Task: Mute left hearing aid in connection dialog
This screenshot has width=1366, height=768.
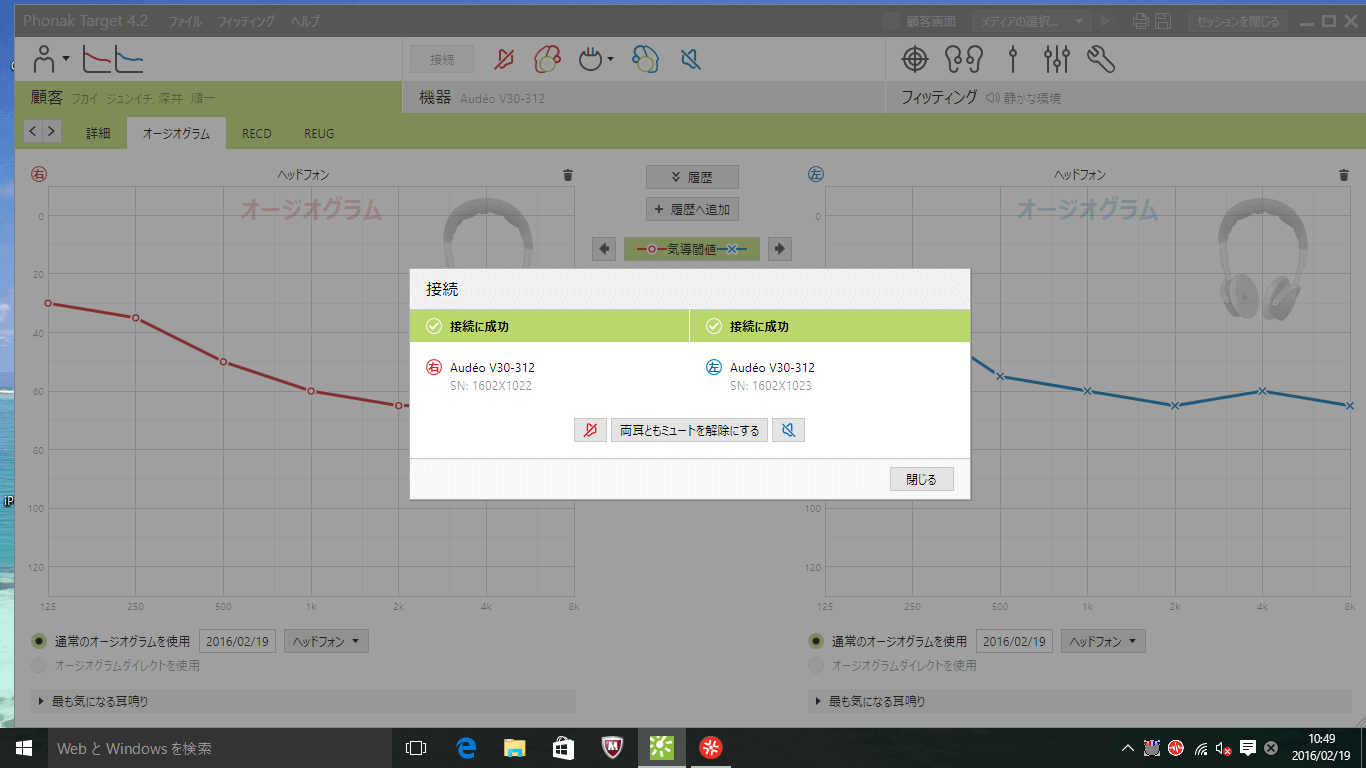Action: pos(788,430)
